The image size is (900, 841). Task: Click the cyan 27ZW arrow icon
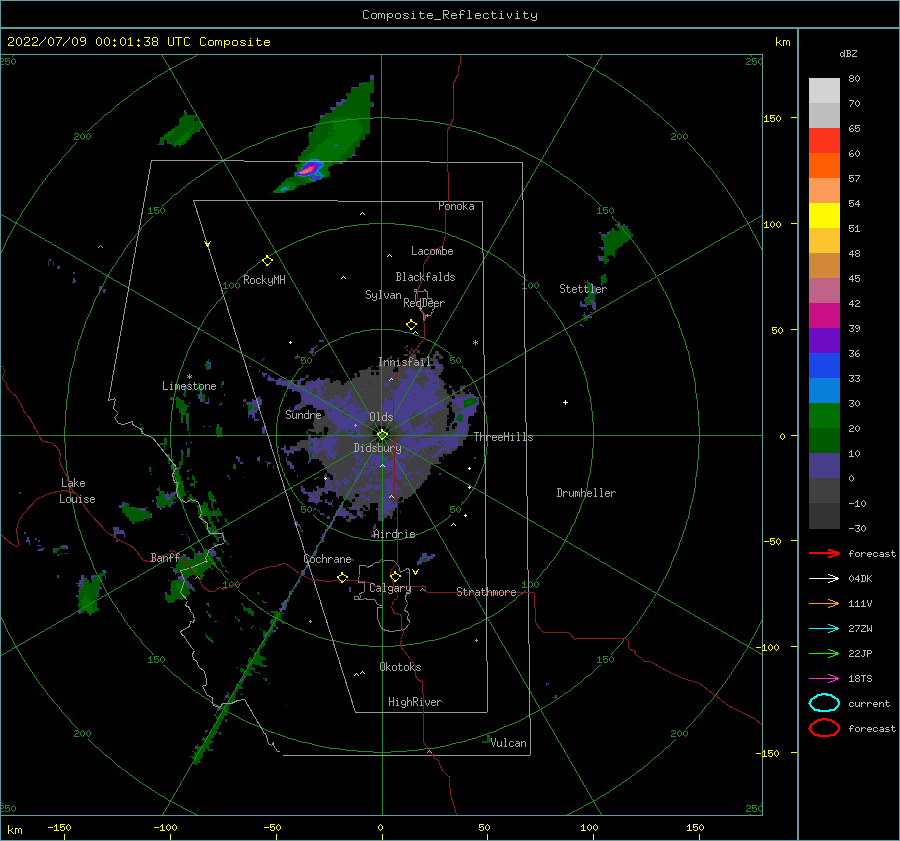click(x=824, y=629)
